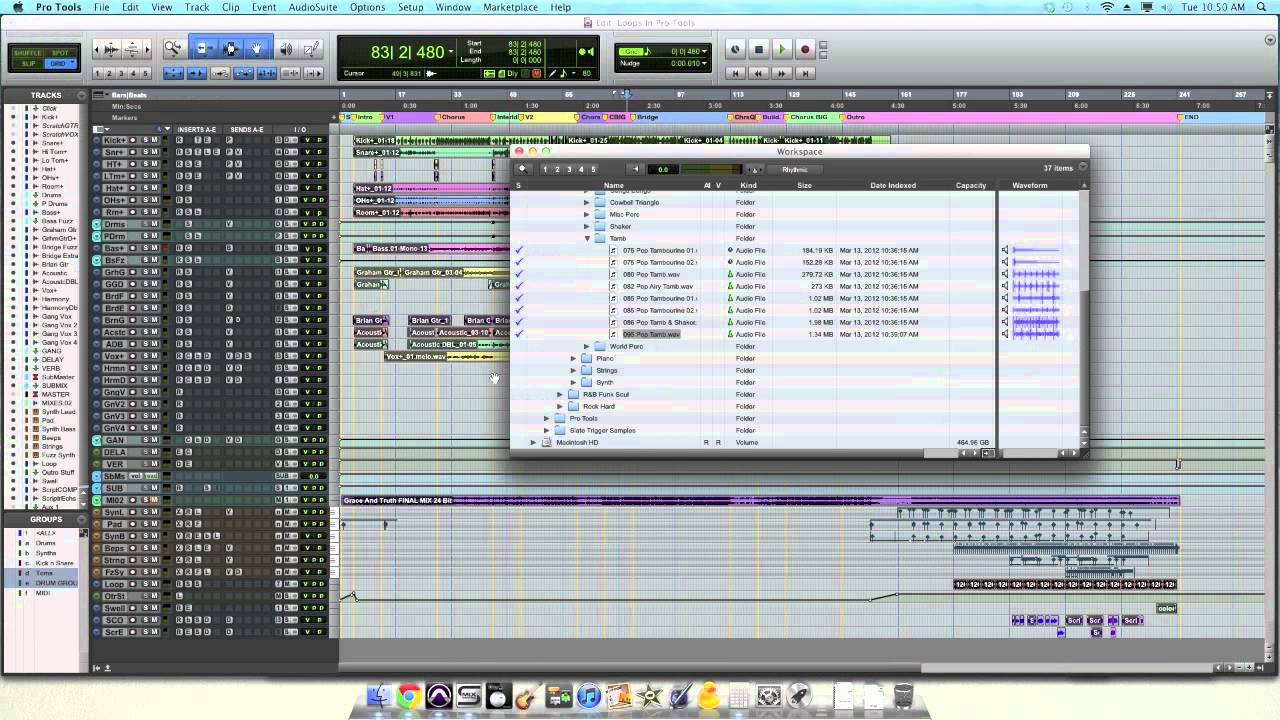
Task: Enable Shuffle edit mode
Action: pos(28,53)
